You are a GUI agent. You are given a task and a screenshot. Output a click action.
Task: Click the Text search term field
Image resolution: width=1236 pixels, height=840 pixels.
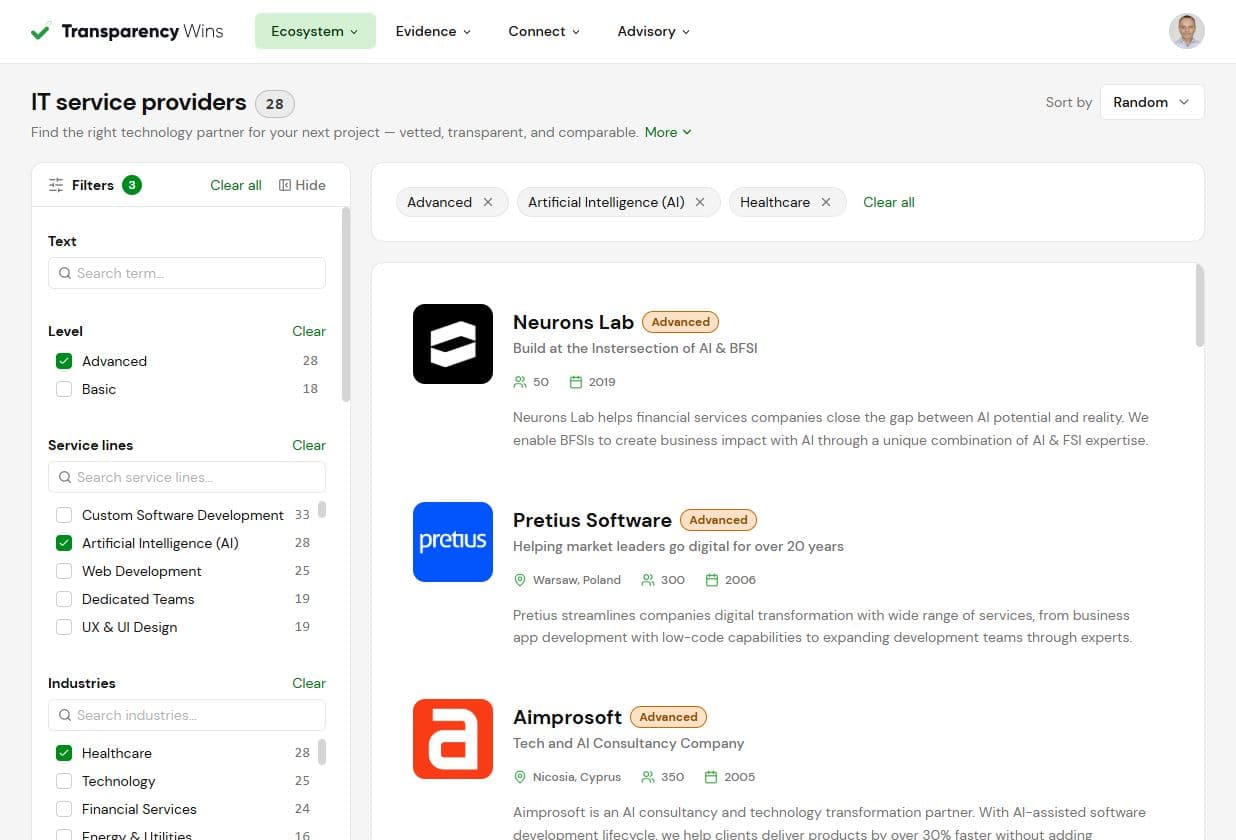tap(187, 273)
